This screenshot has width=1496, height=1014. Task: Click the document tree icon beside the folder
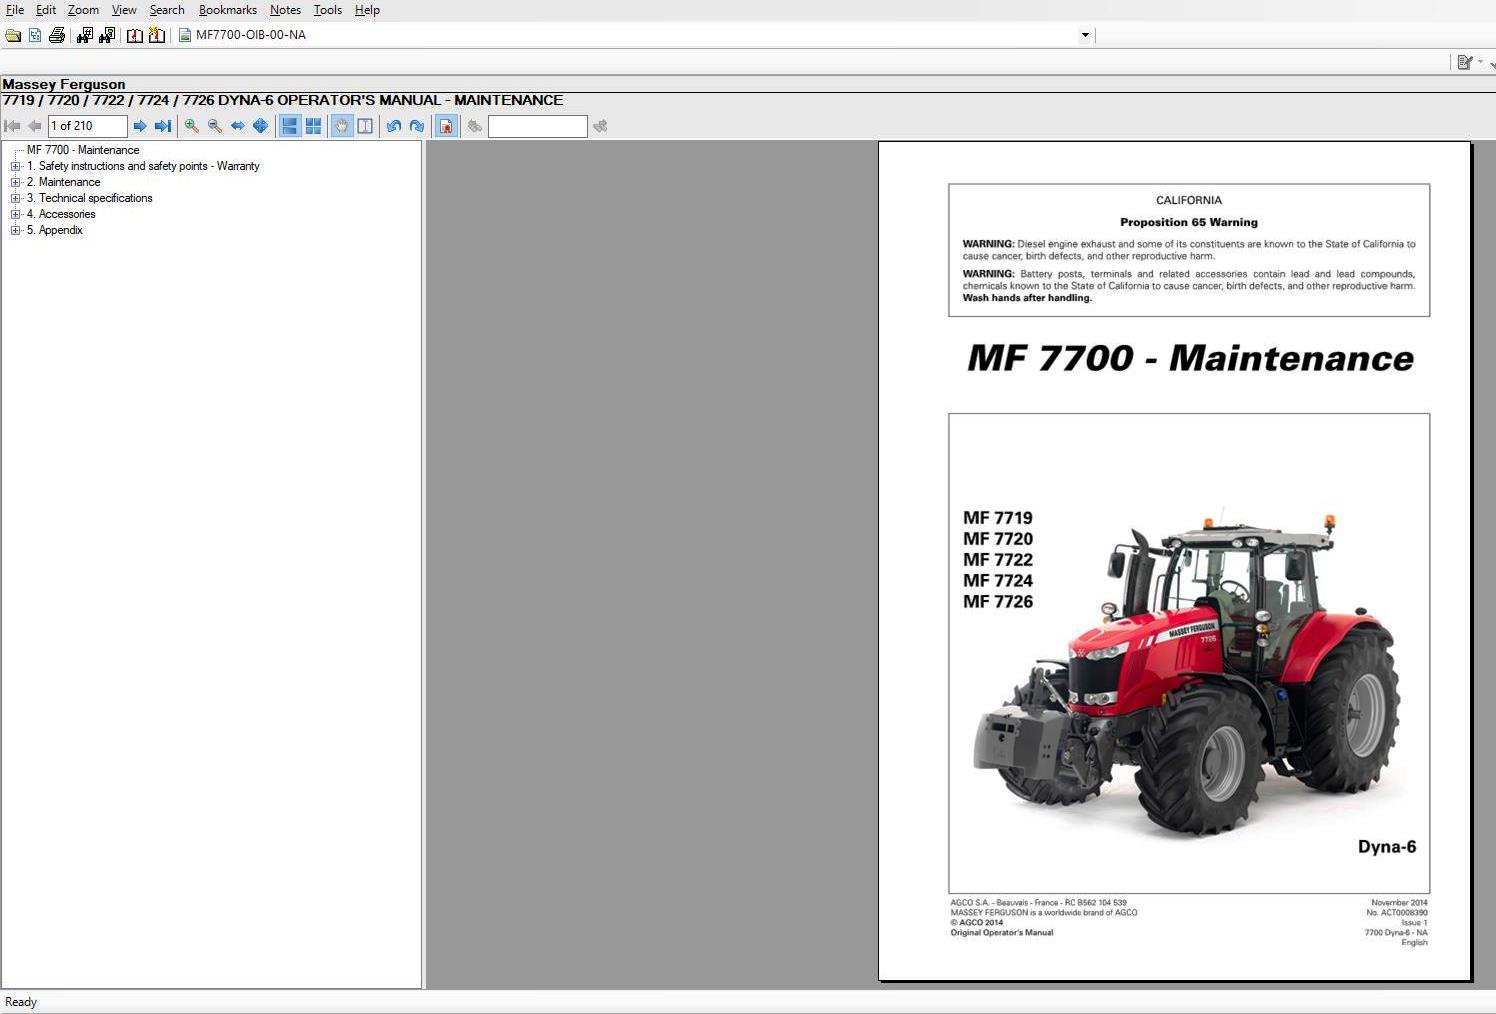point(35,35)
